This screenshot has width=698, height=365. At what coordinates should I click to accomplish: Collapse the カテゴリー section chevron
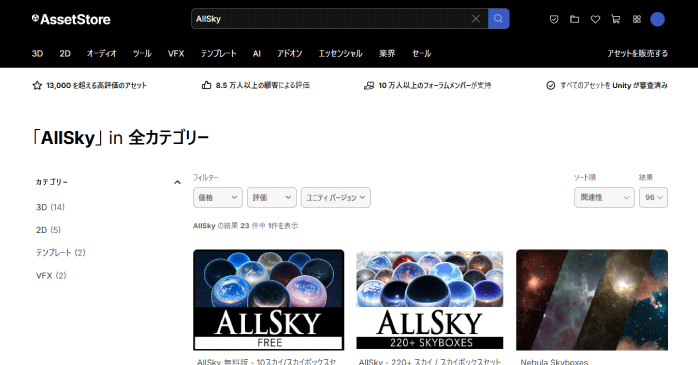(177, 182)
